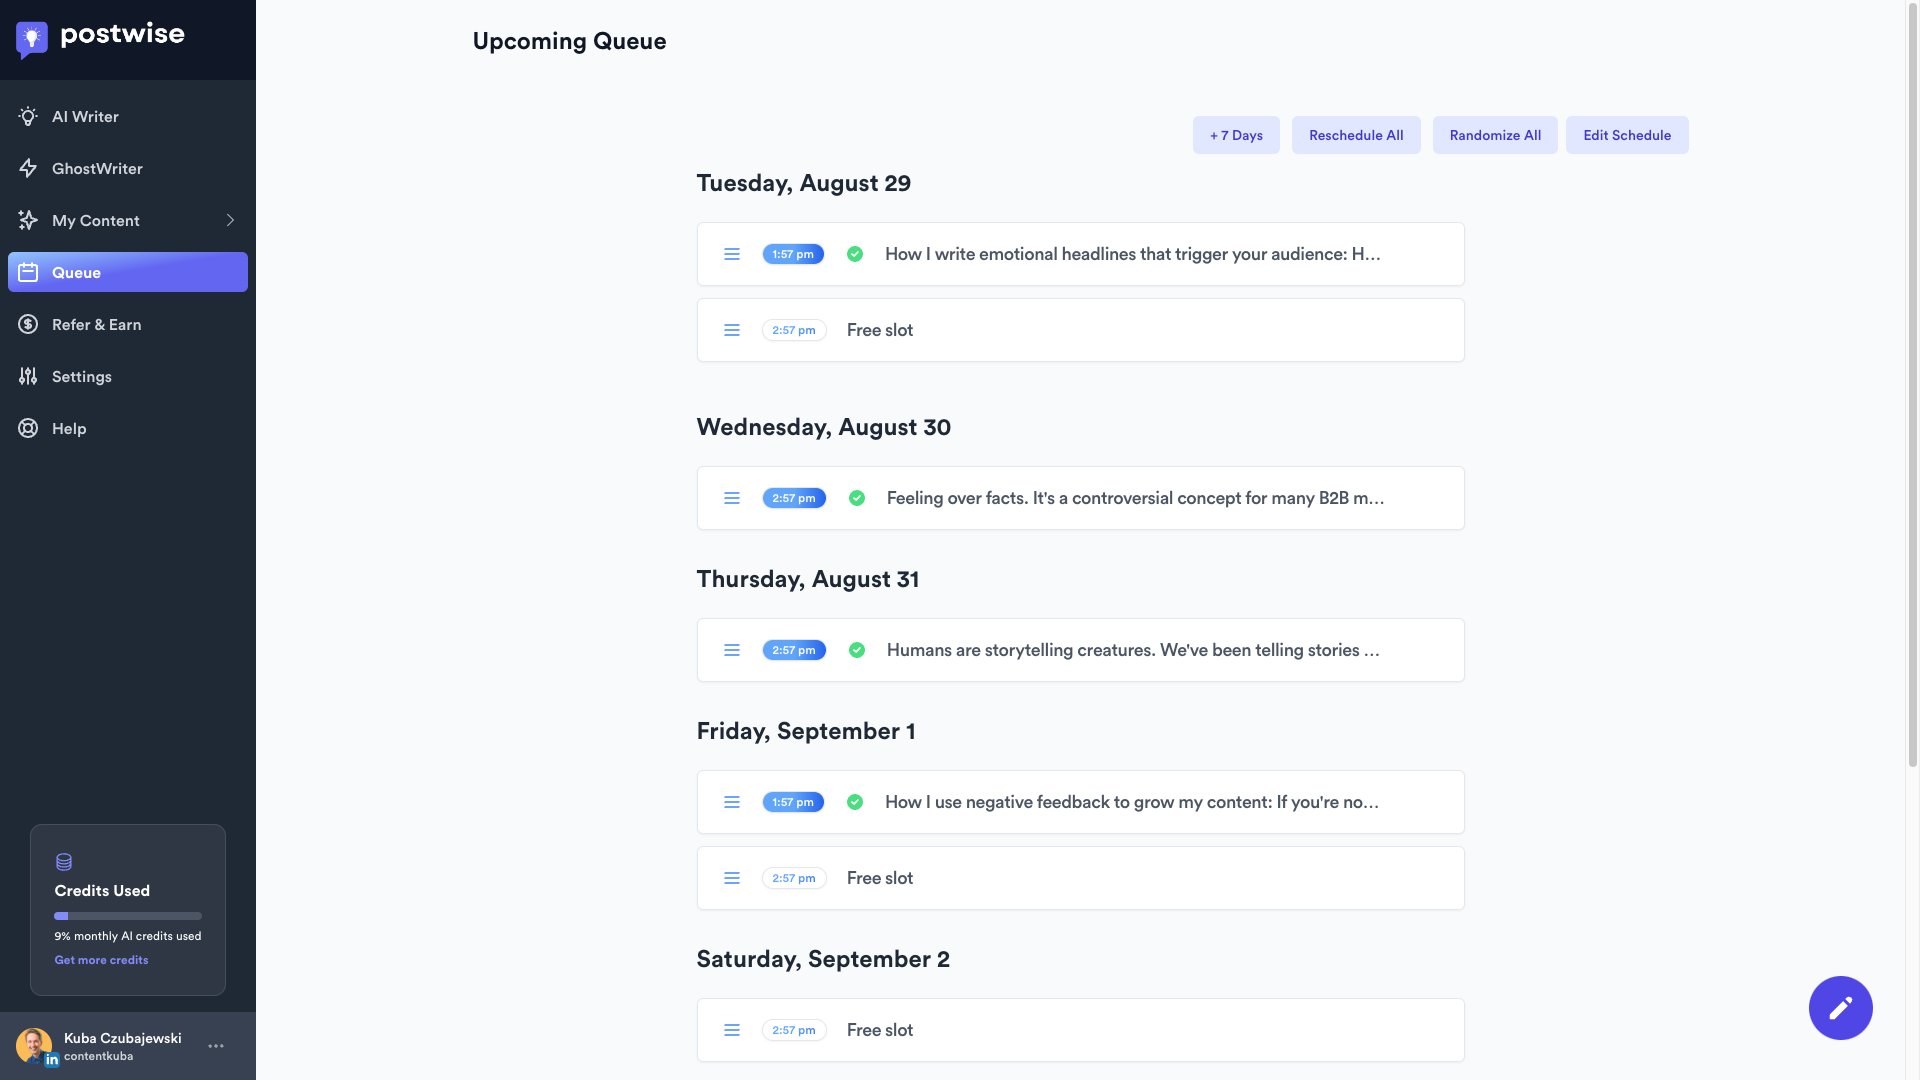Open the three-dots menu beside Kuba Czubajewski
This screenshot has width=1920, height=1080.
216,1046
